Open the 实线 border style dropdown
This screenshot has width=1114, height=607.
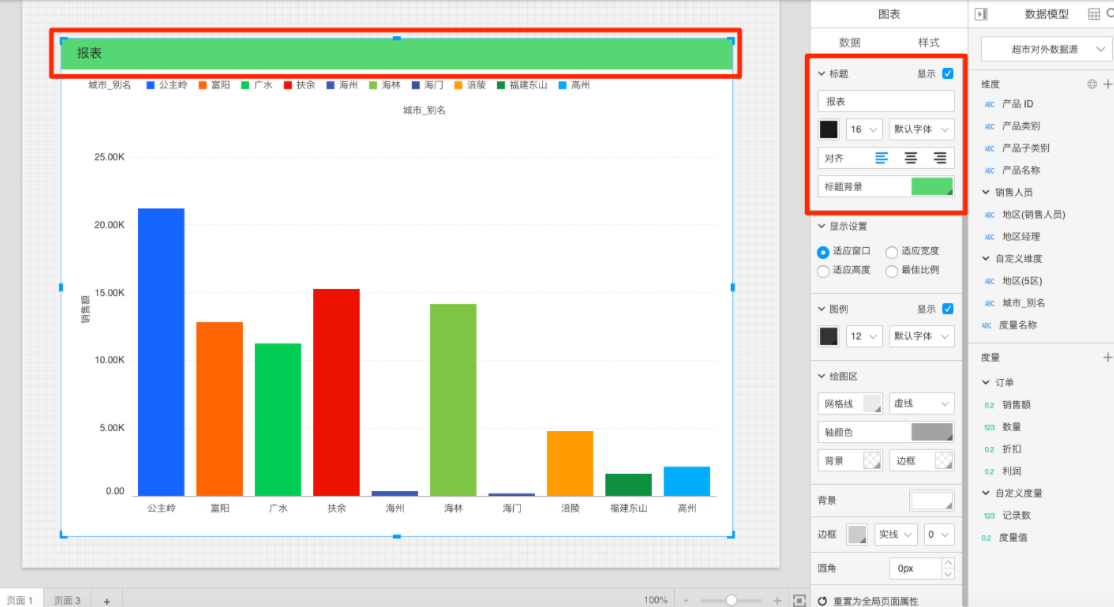pos(894,535)
